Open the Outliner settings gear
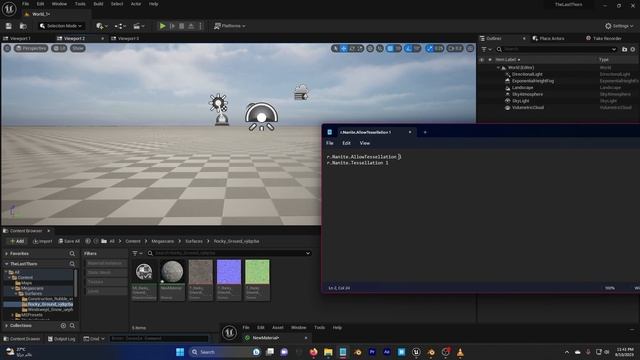This screenshot has height=360, width=640. [x=633, y=49]
